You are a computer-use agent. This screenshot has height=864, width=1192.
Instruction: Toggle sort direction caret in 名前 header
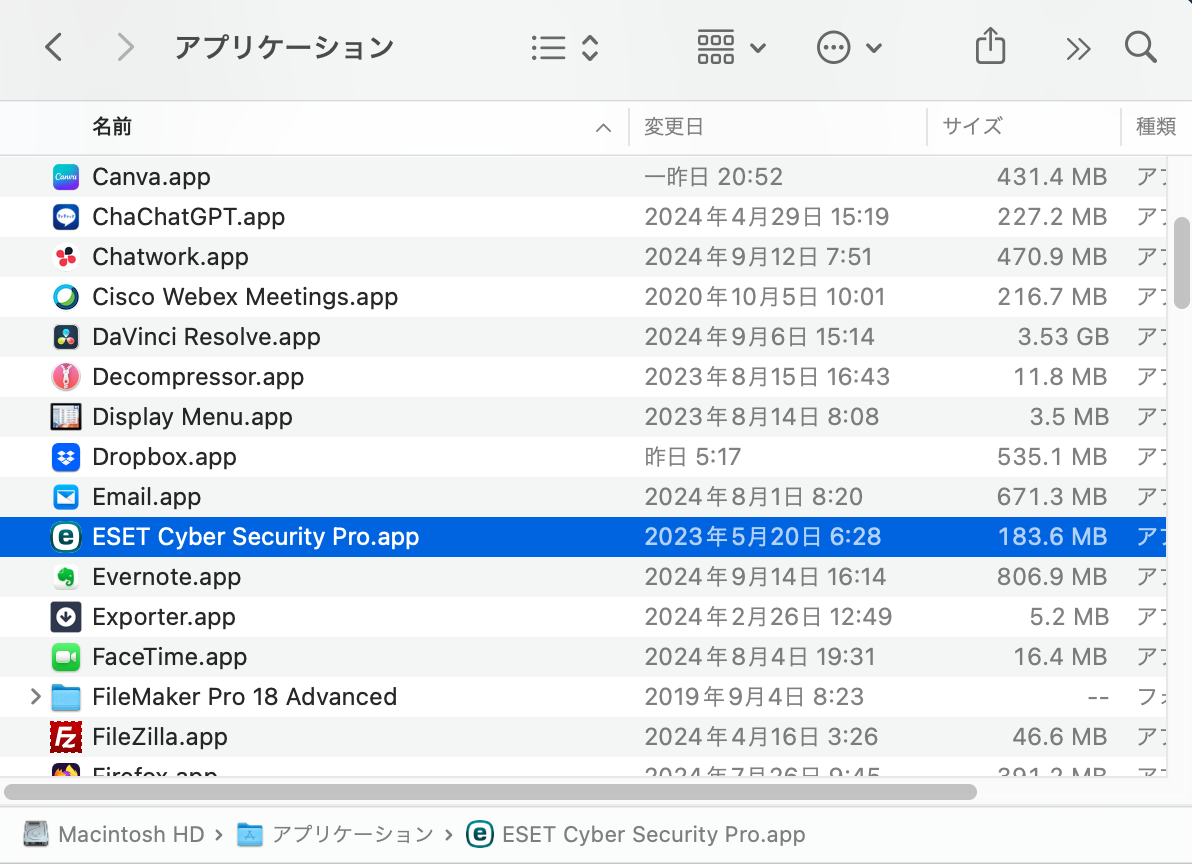[x=603, y=128]
